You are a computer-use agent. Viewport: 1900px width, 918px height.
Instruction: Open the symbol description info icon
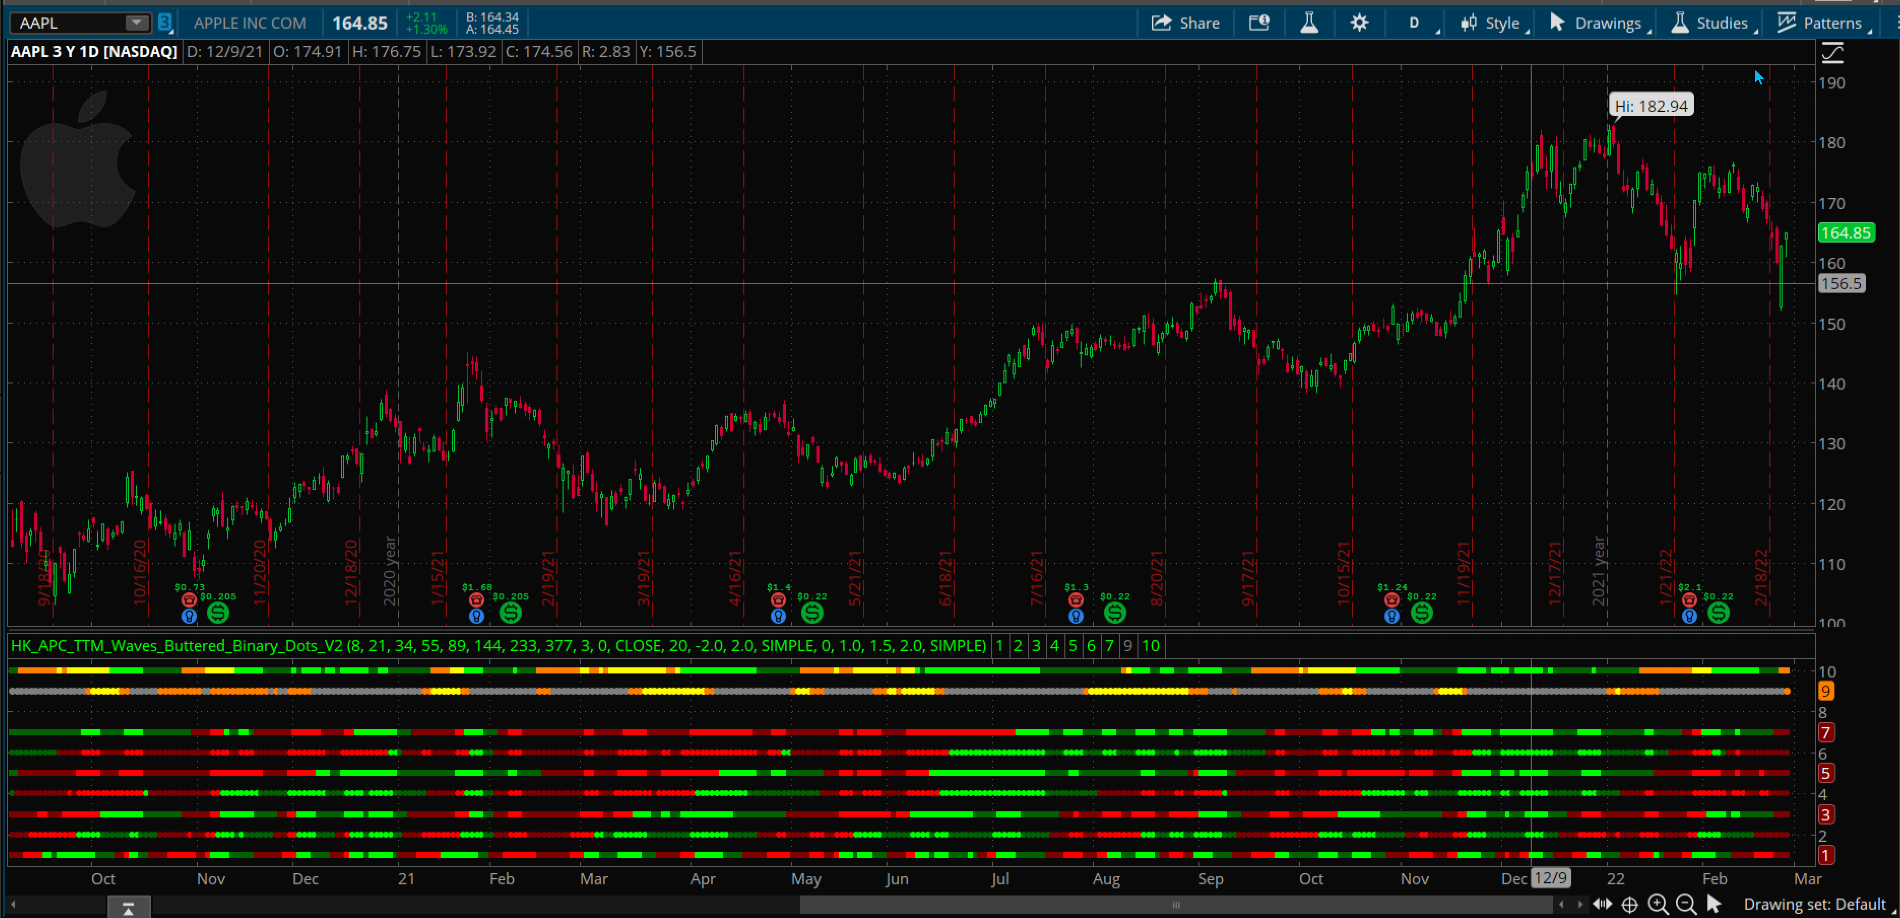(x=1259, y=23)
